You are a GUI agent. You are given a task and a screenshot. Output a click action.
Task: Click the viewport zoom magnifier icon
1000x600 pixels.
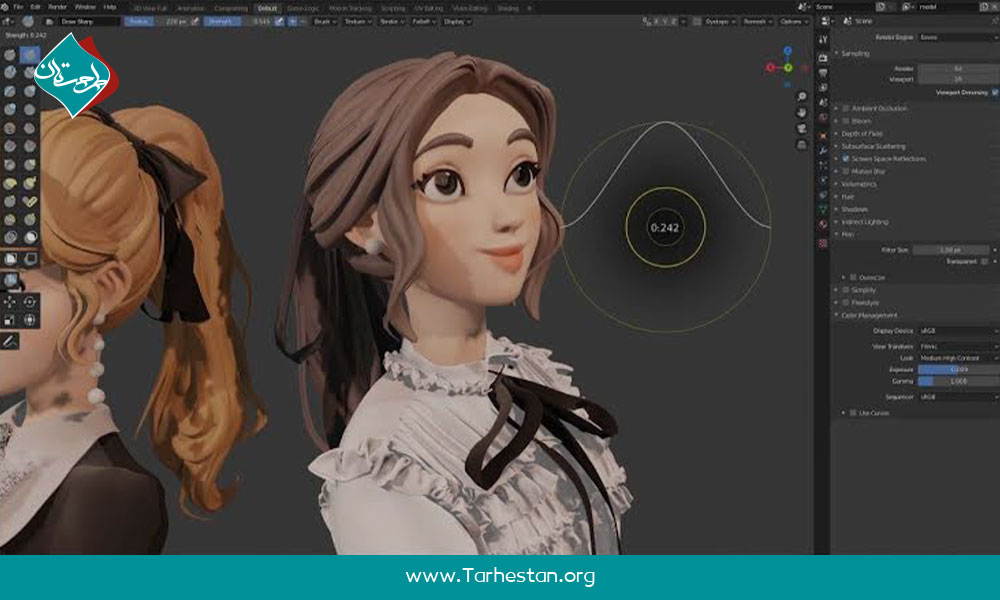click(x=802, y=96)
